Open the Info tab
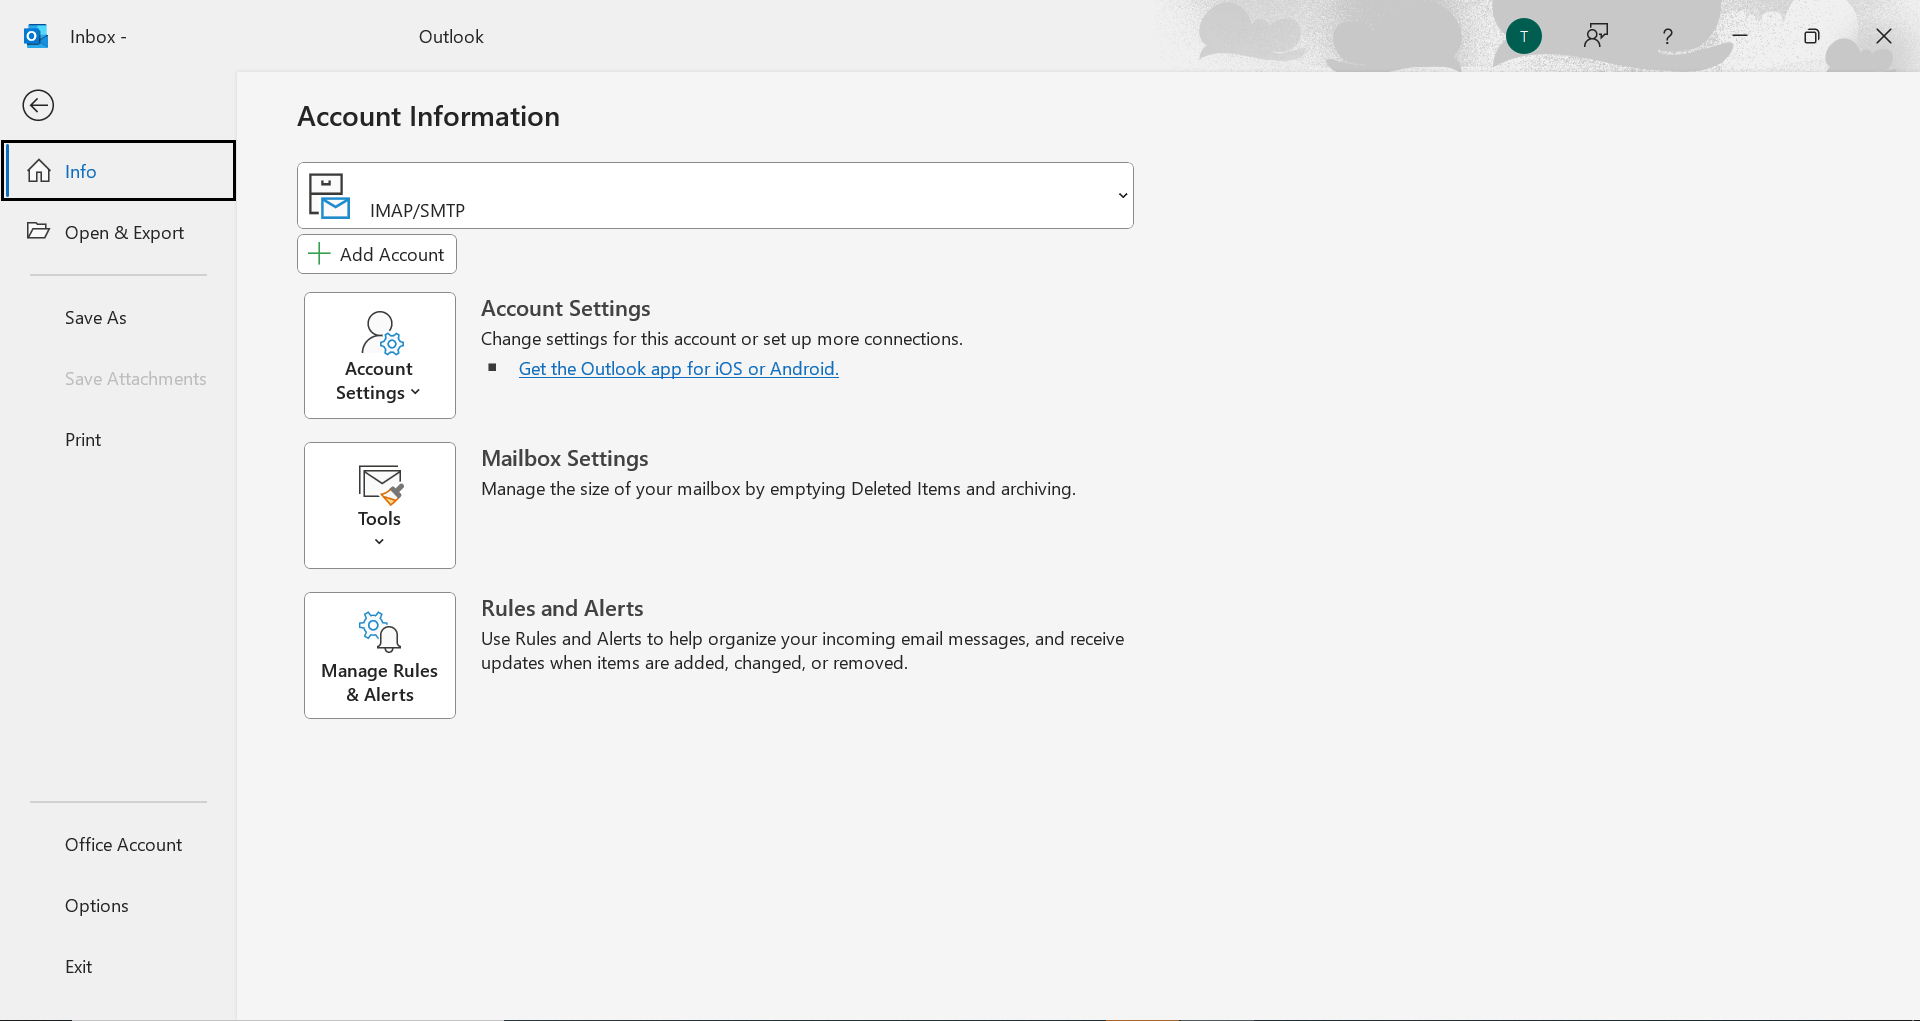 tap(119, 171)
